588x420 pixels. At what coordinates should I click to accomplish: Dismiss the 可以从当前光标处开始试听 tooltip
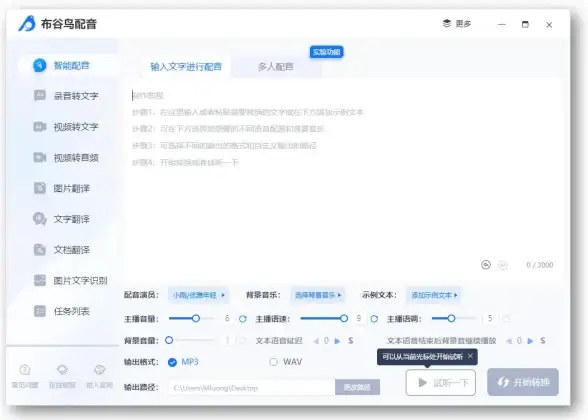tap(470, 356)
